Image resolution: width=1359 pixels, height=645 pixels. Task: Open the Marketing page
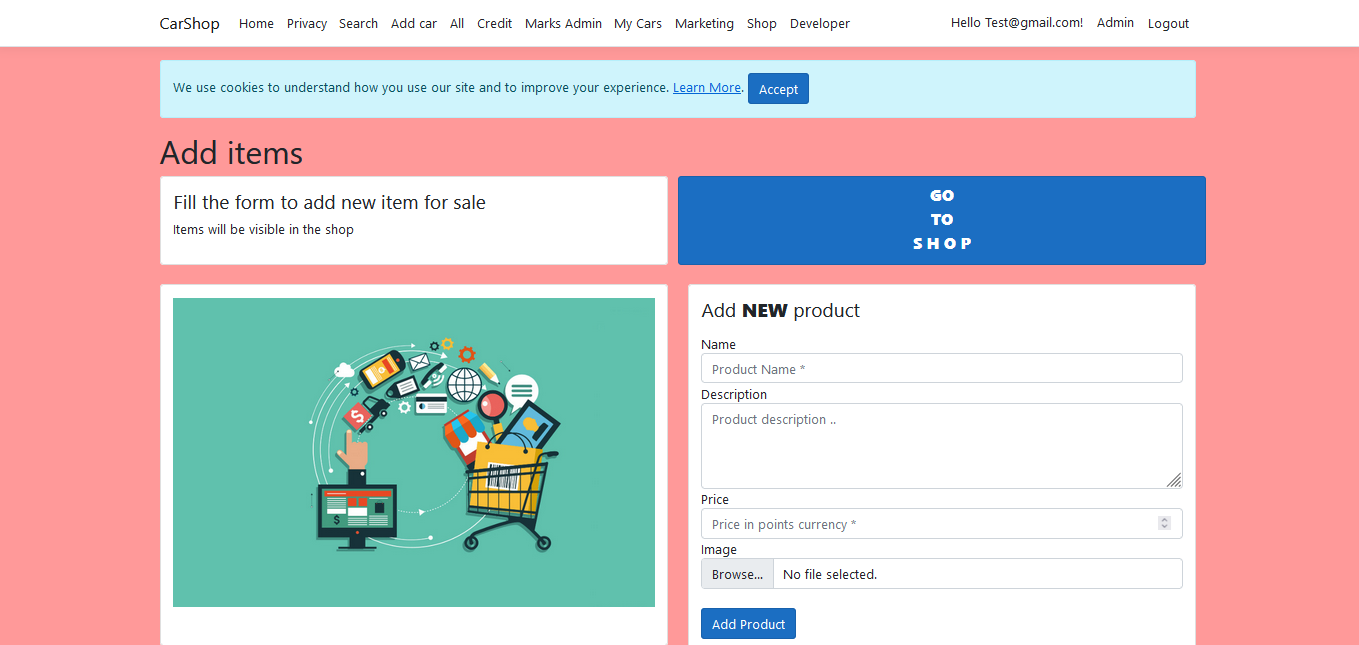pyautogui.click(x=704, y=23)
